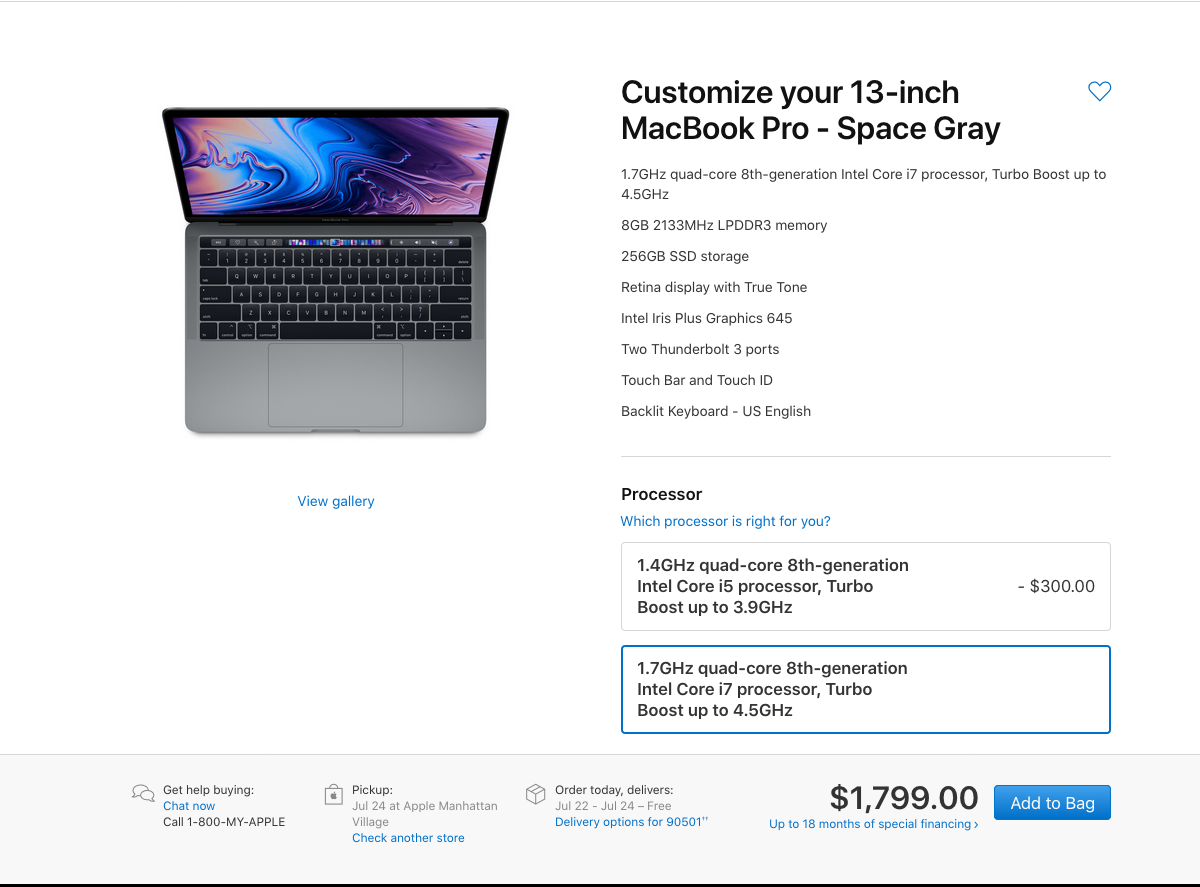The width and height of the screenshot is (1200, 887).
Task: Click the delivery box icon
Action: pos(536,794)
